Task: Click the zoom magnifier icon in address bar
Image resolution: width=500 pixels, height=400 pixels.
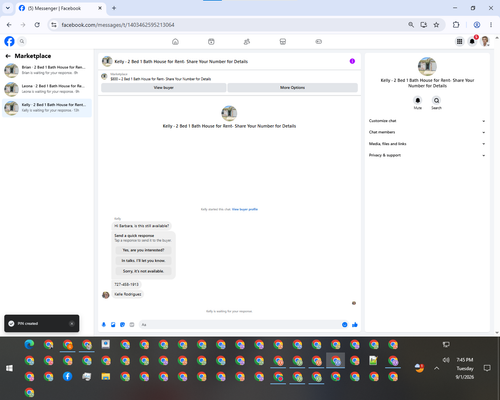Action: (411, 25)
